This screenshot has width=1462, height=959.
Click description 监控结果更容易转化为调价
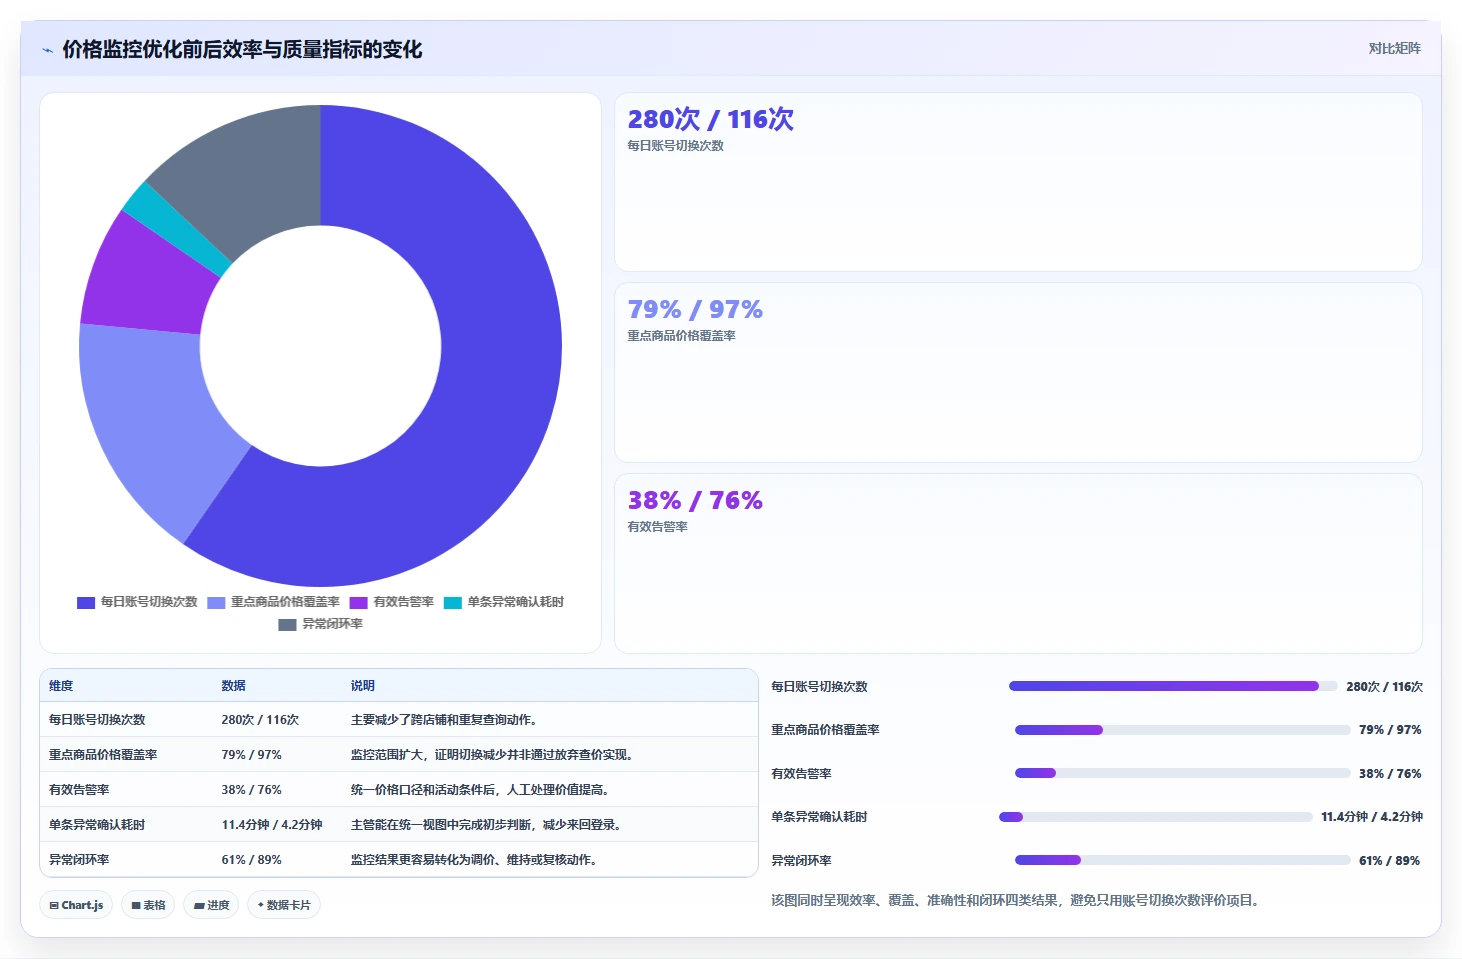point(475,860)
